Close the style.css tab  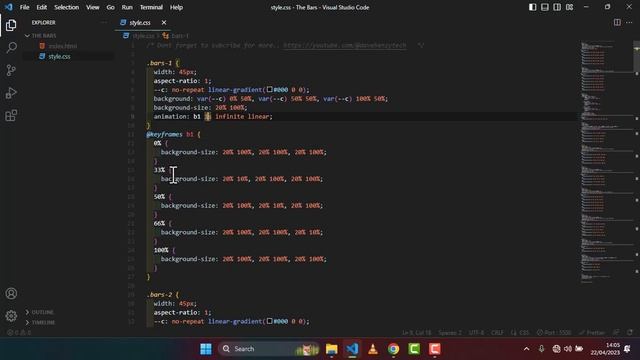tap(164, 22)
